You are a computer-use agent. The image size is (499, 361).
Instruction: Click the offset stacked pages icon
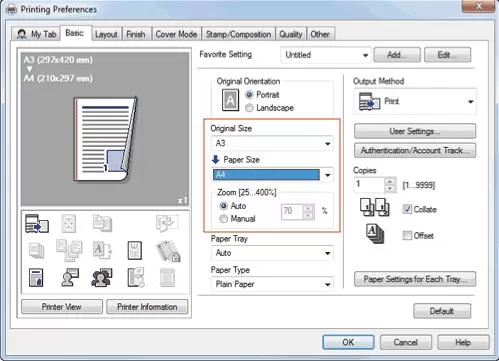pos(375,234)
